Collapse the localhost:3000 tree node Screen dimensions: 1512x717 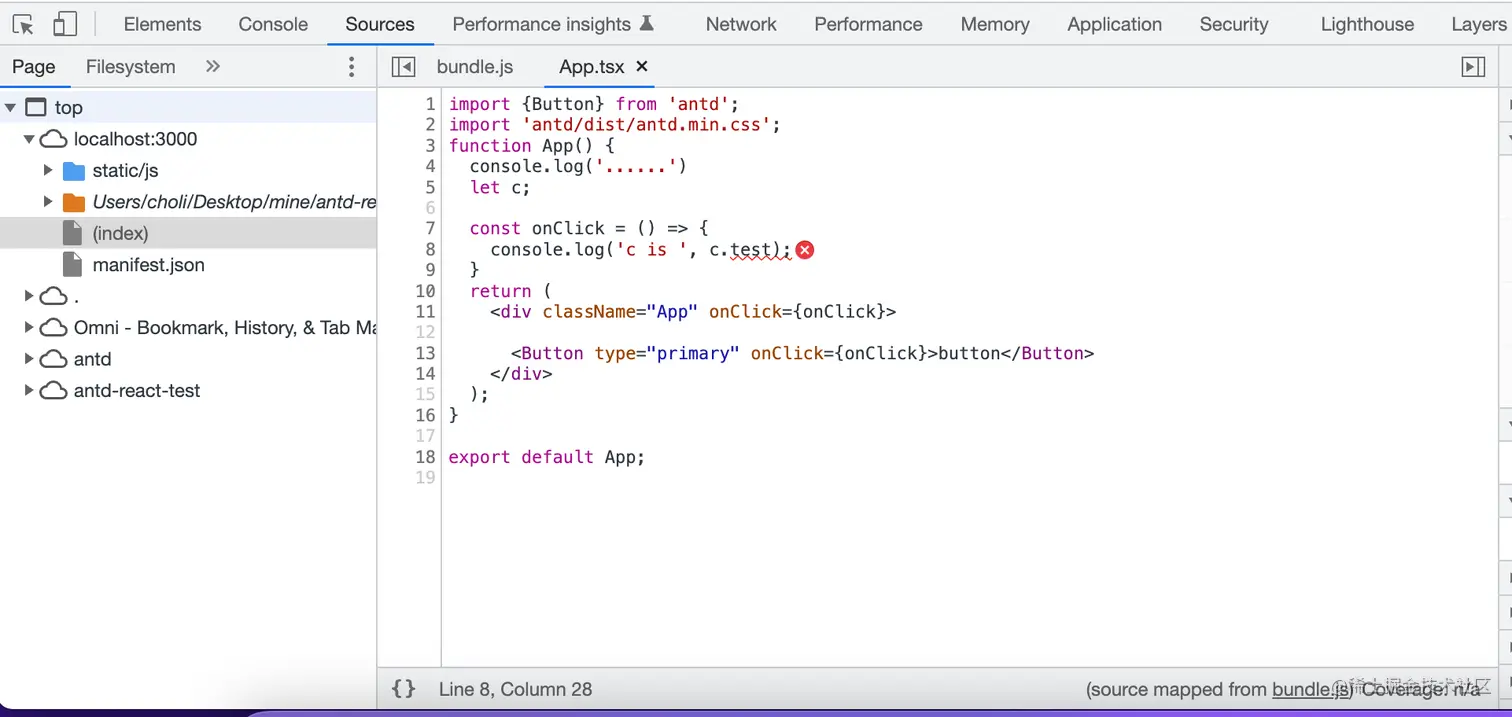click(x=30, y=139)
